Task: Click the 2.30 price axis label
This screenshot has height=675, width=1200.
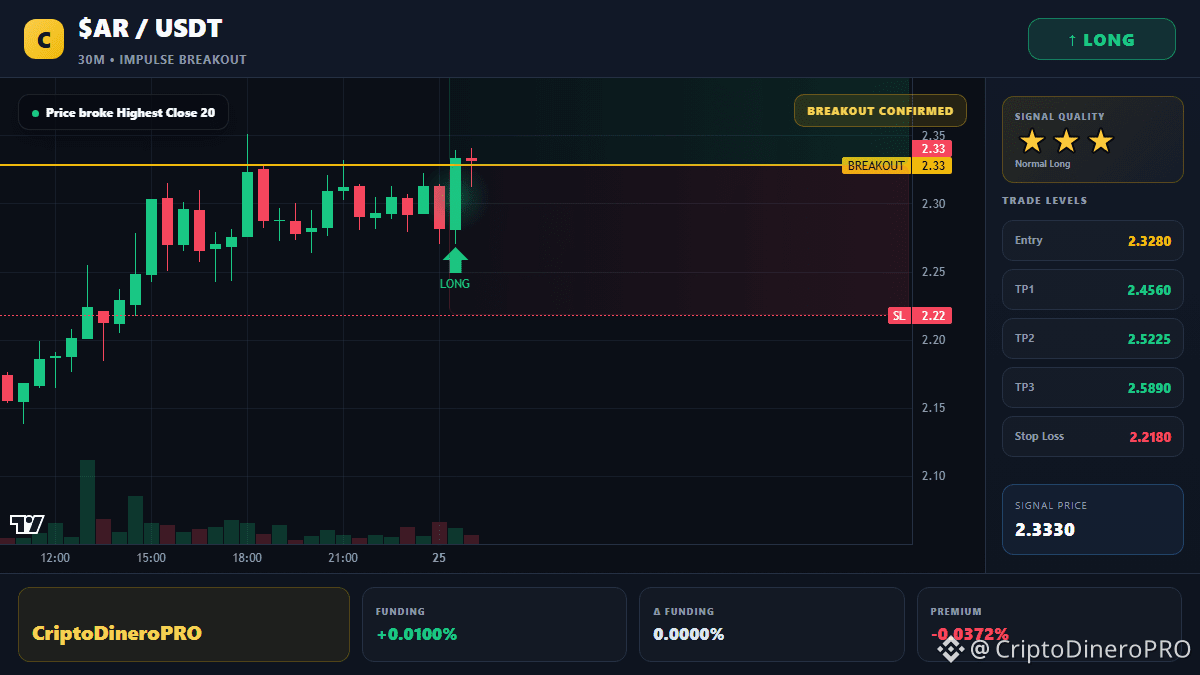Action: (934, 204)
